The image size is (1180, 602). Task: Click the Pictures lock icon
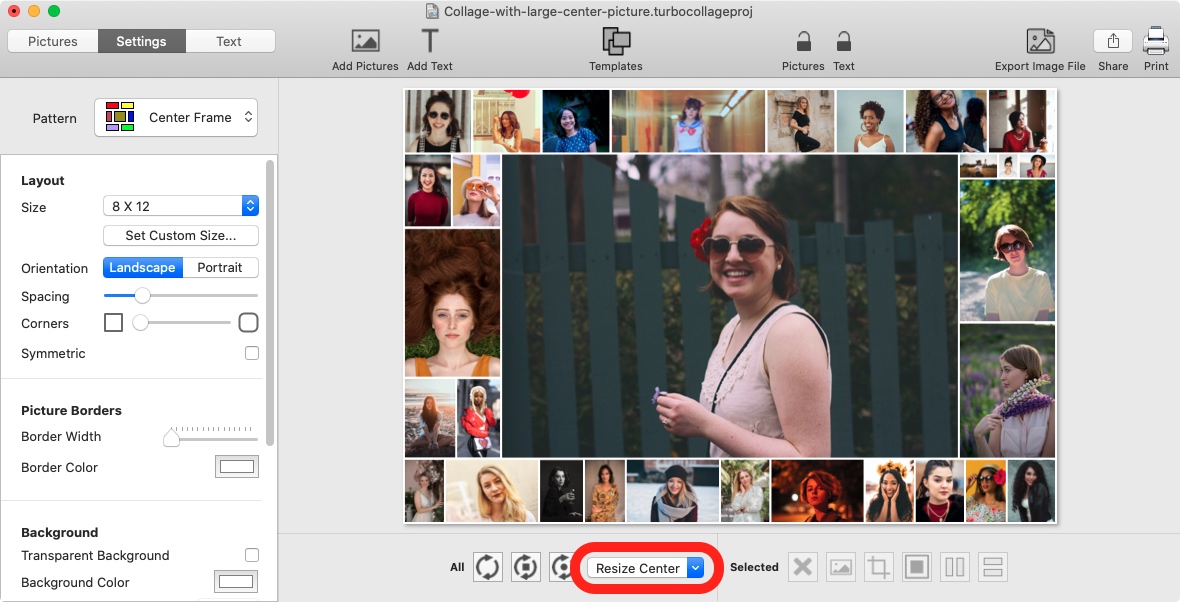[x=802, y=41]
